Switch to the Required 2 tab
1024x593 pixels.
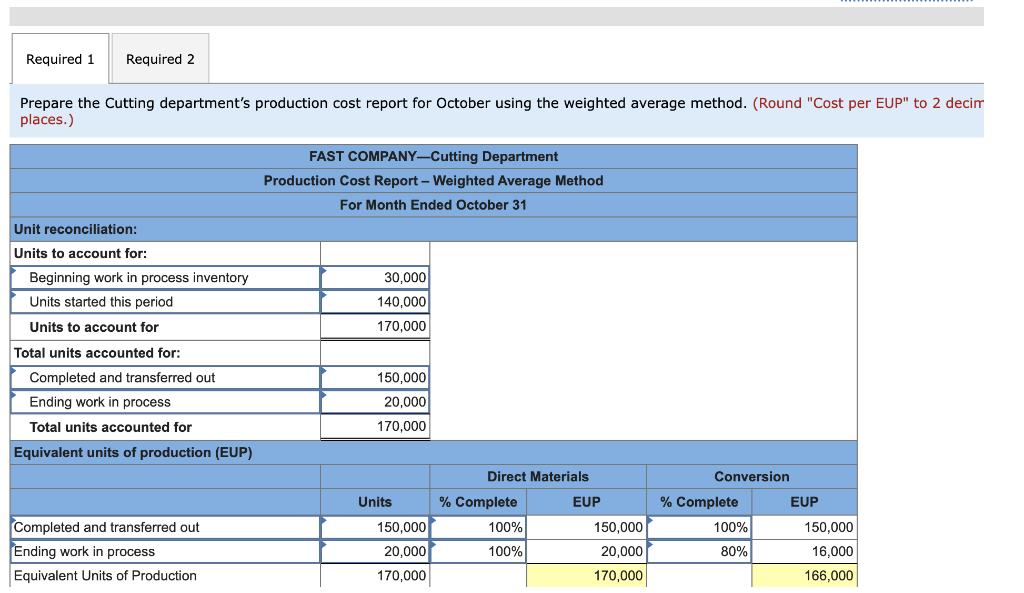point(160,58)
